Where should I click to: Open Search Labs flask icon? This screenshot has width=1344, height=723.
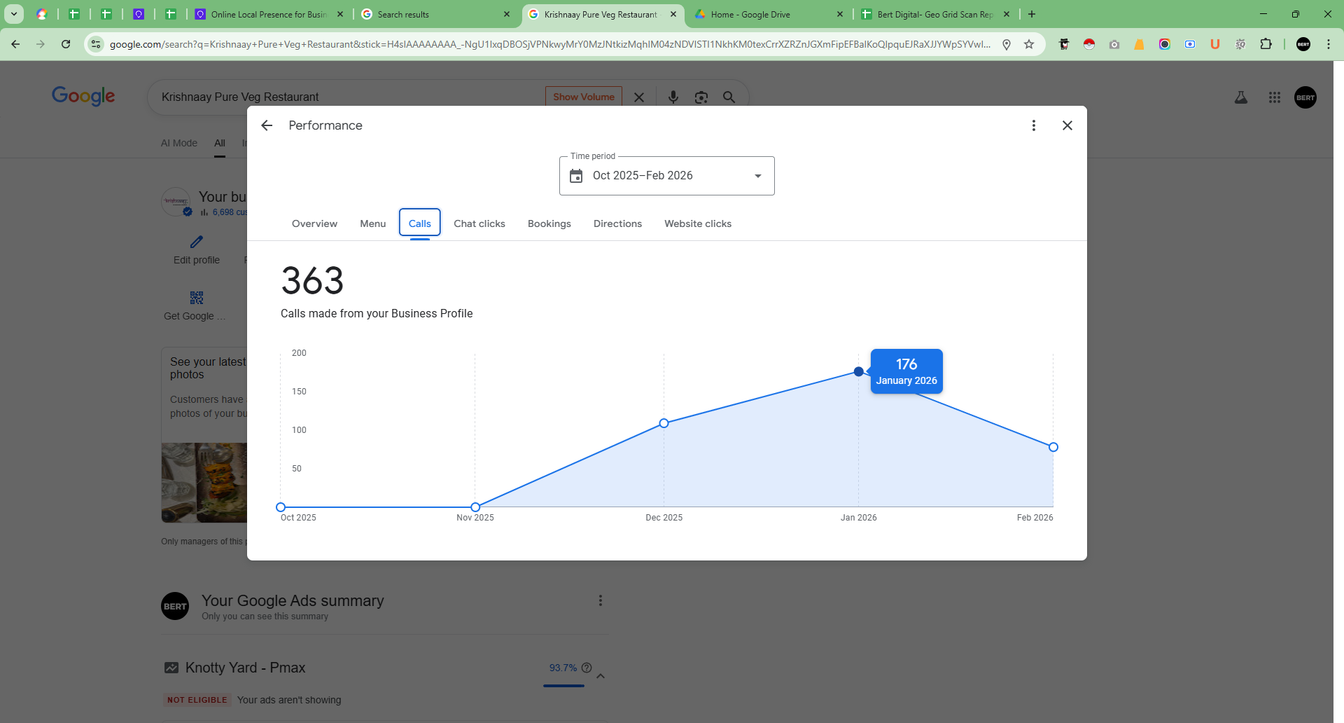(1241, 97)
